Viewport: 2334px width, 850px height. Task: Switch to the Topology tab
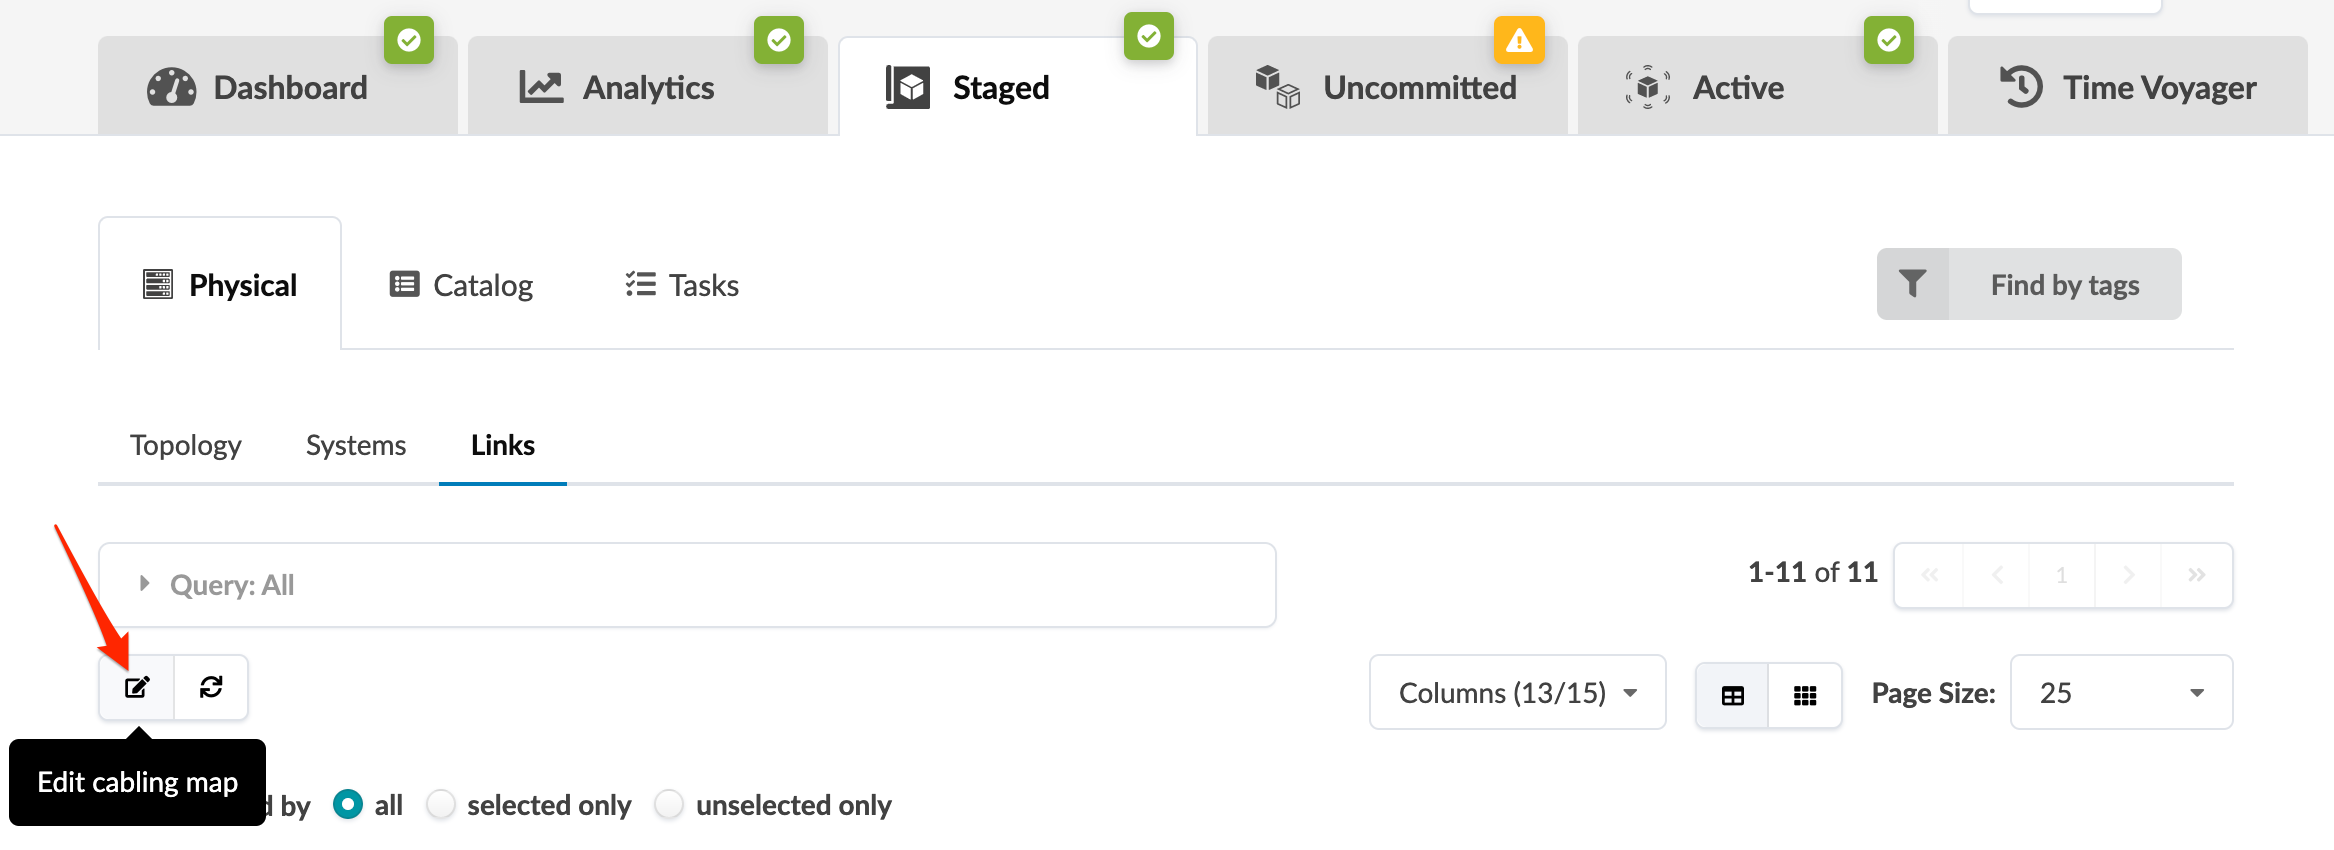186,445
